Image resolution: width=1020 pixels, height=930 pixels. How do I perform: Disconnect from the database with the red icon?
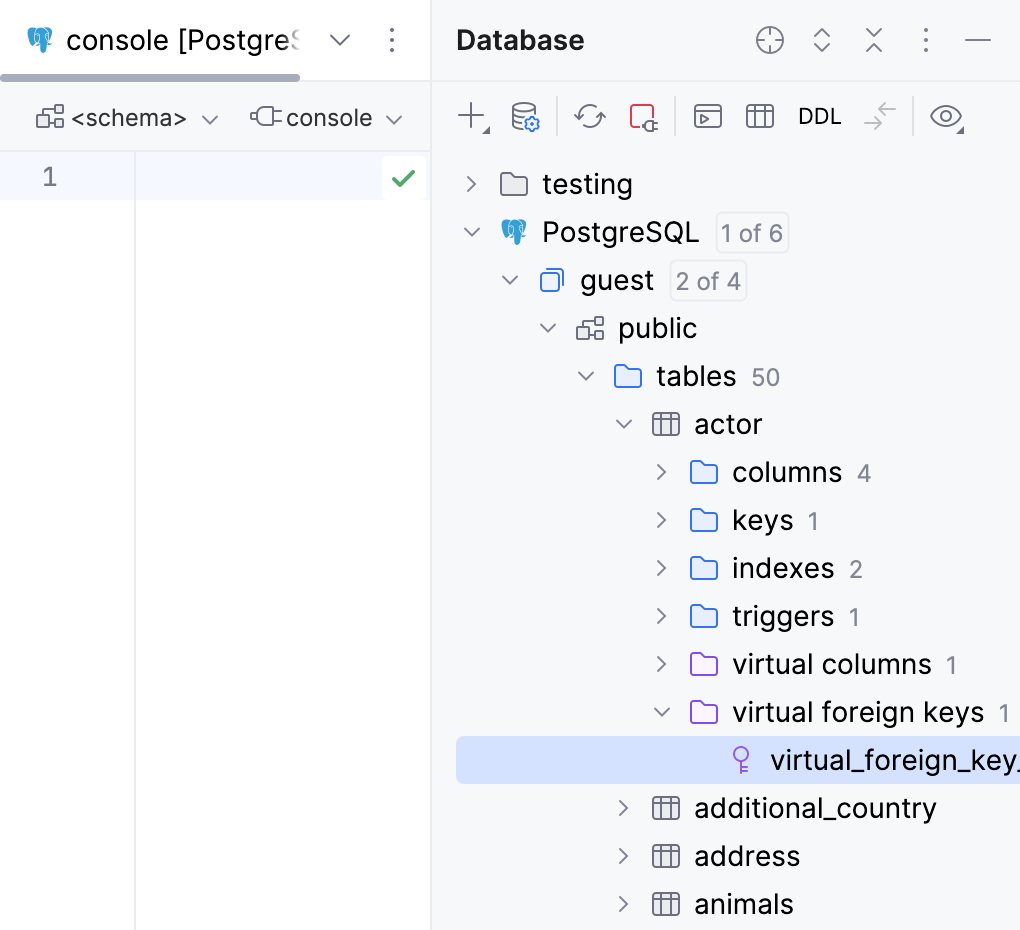pos(643,116)
